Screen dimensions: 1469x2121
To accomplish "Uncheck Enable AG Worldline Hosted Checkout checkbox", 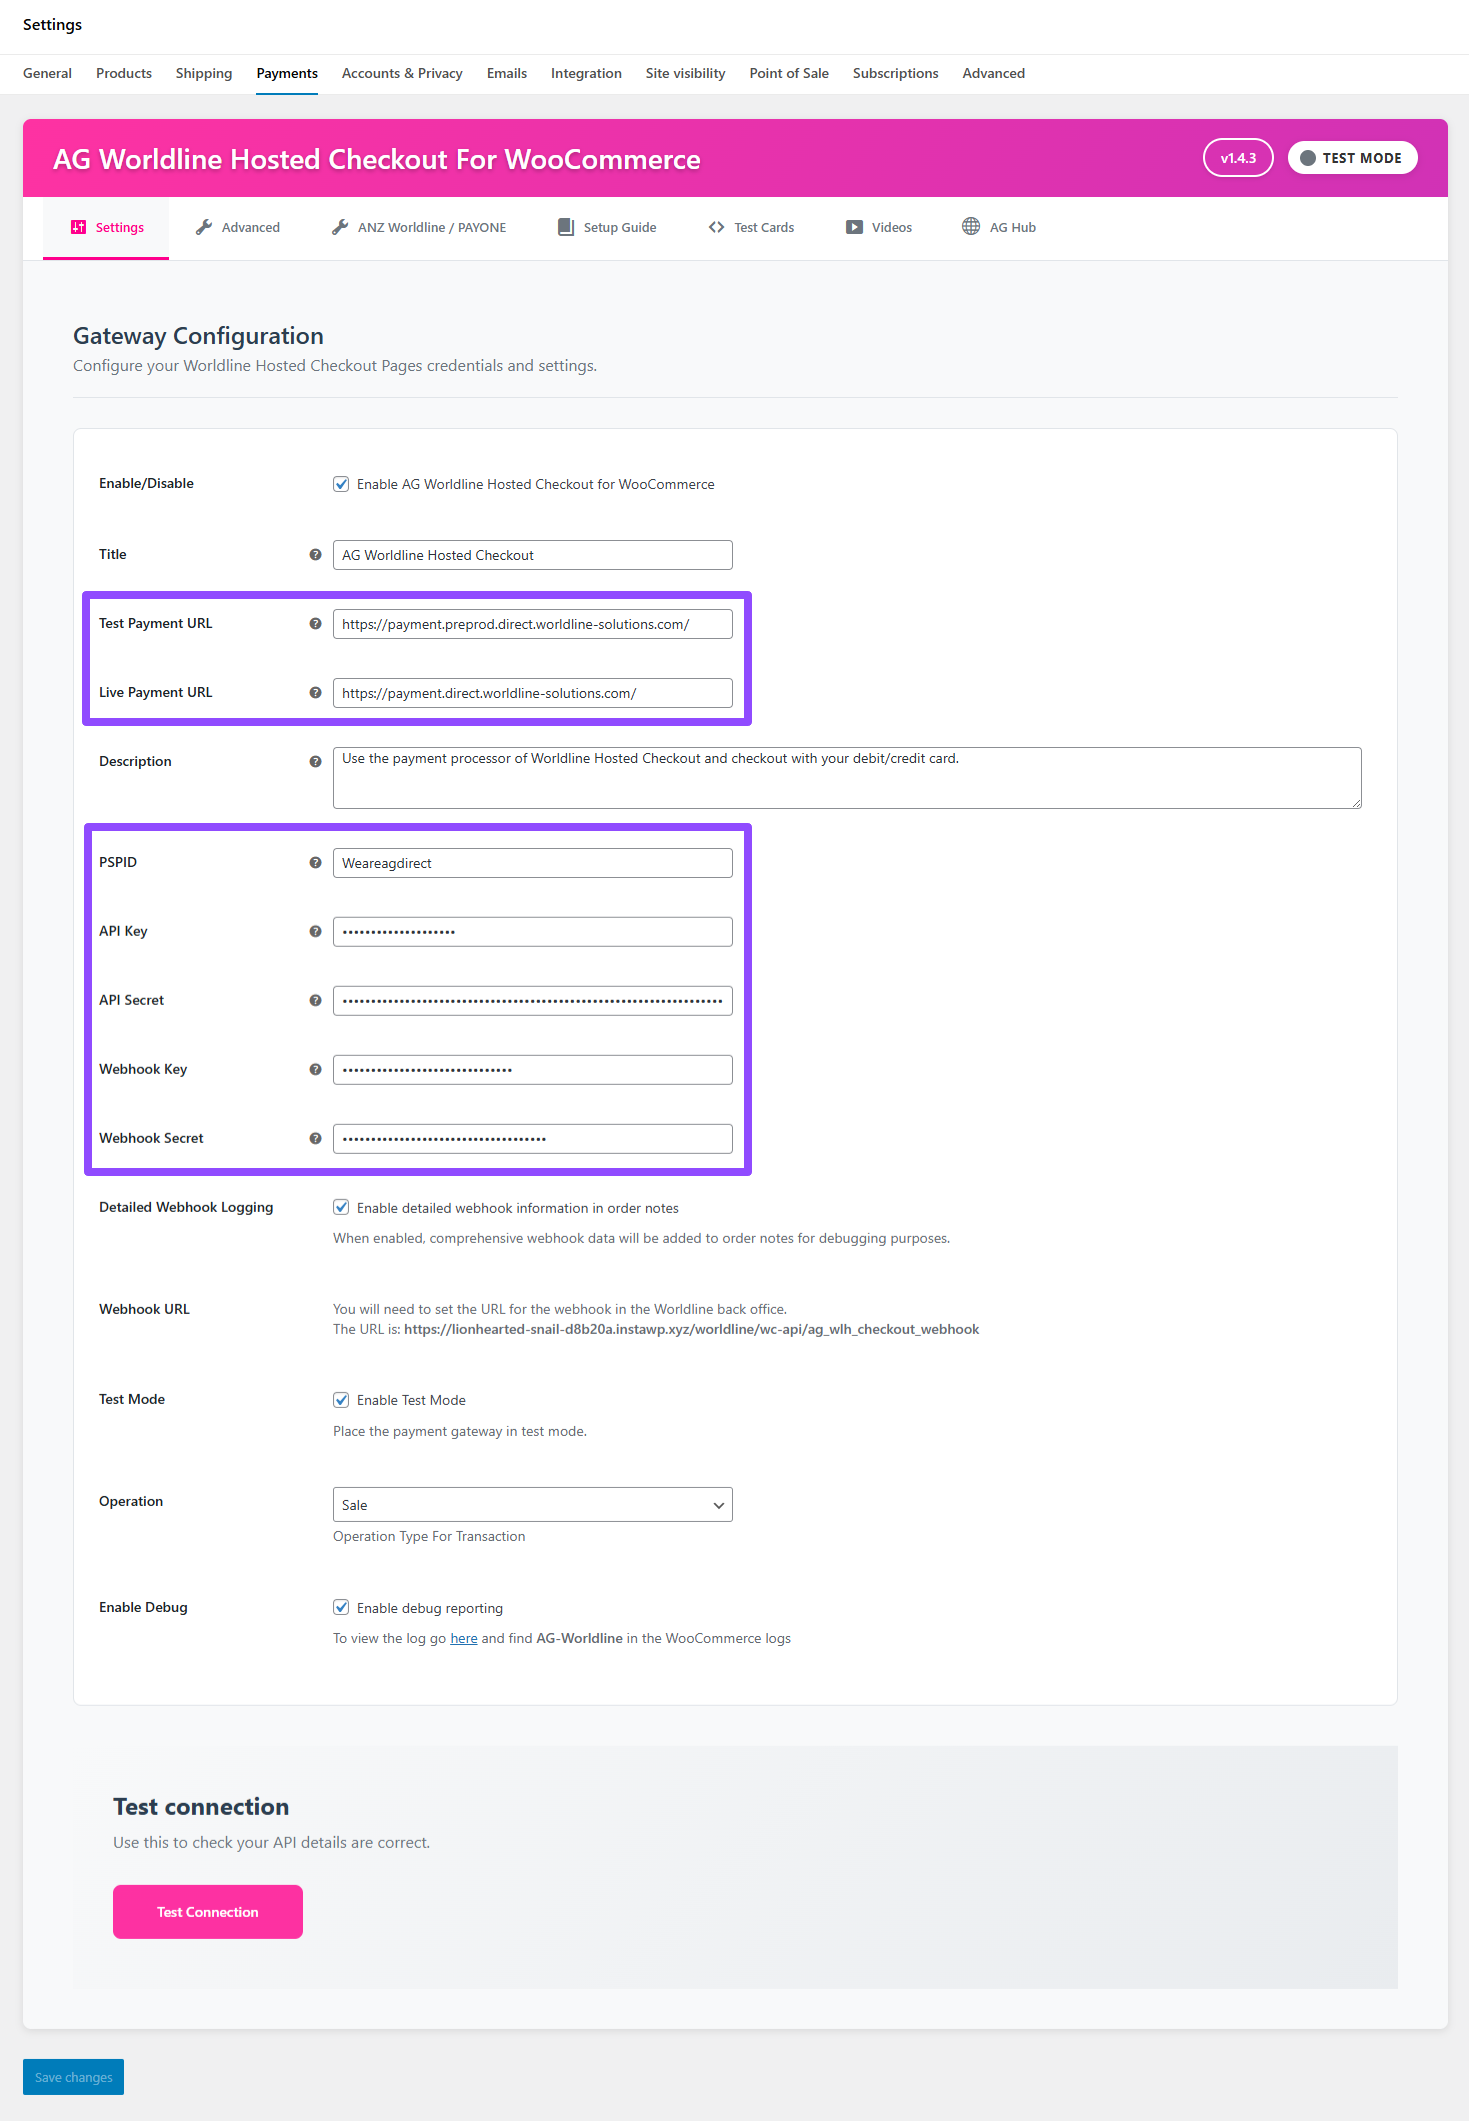I will click(x=341, y=484).
